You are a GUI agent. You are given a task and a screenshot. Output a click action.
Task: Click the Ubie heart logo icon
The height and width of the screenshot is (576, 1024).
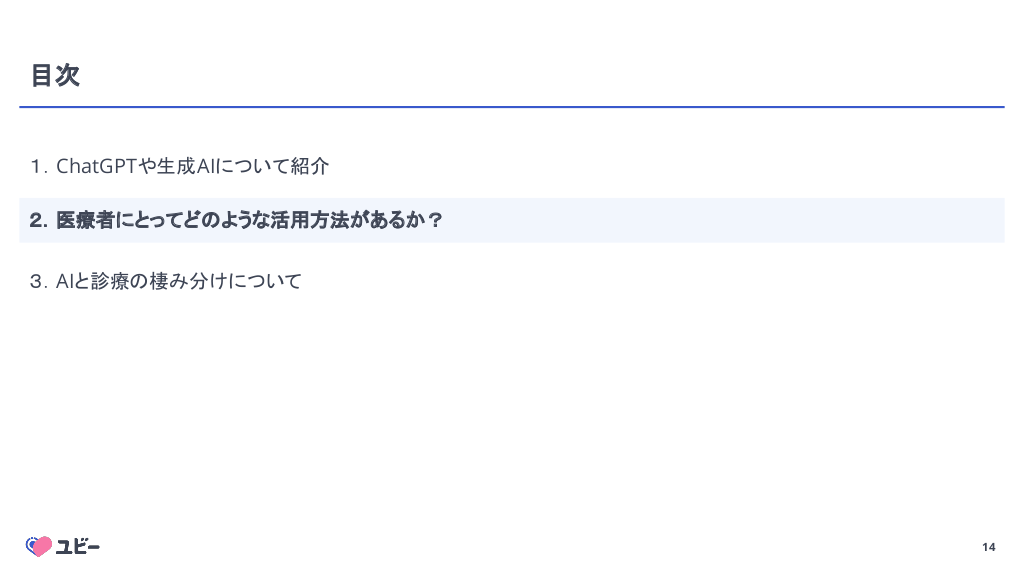pos(38,546)
